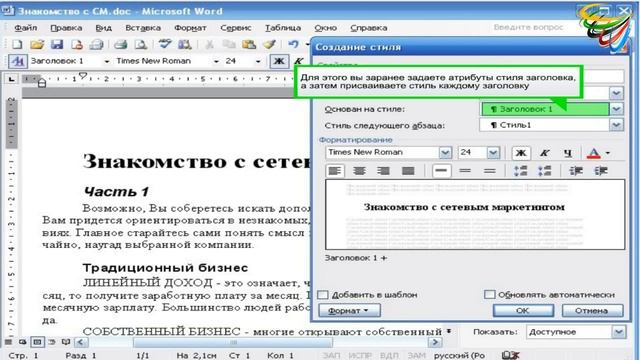Open the Формат menu

click(190, 28)
